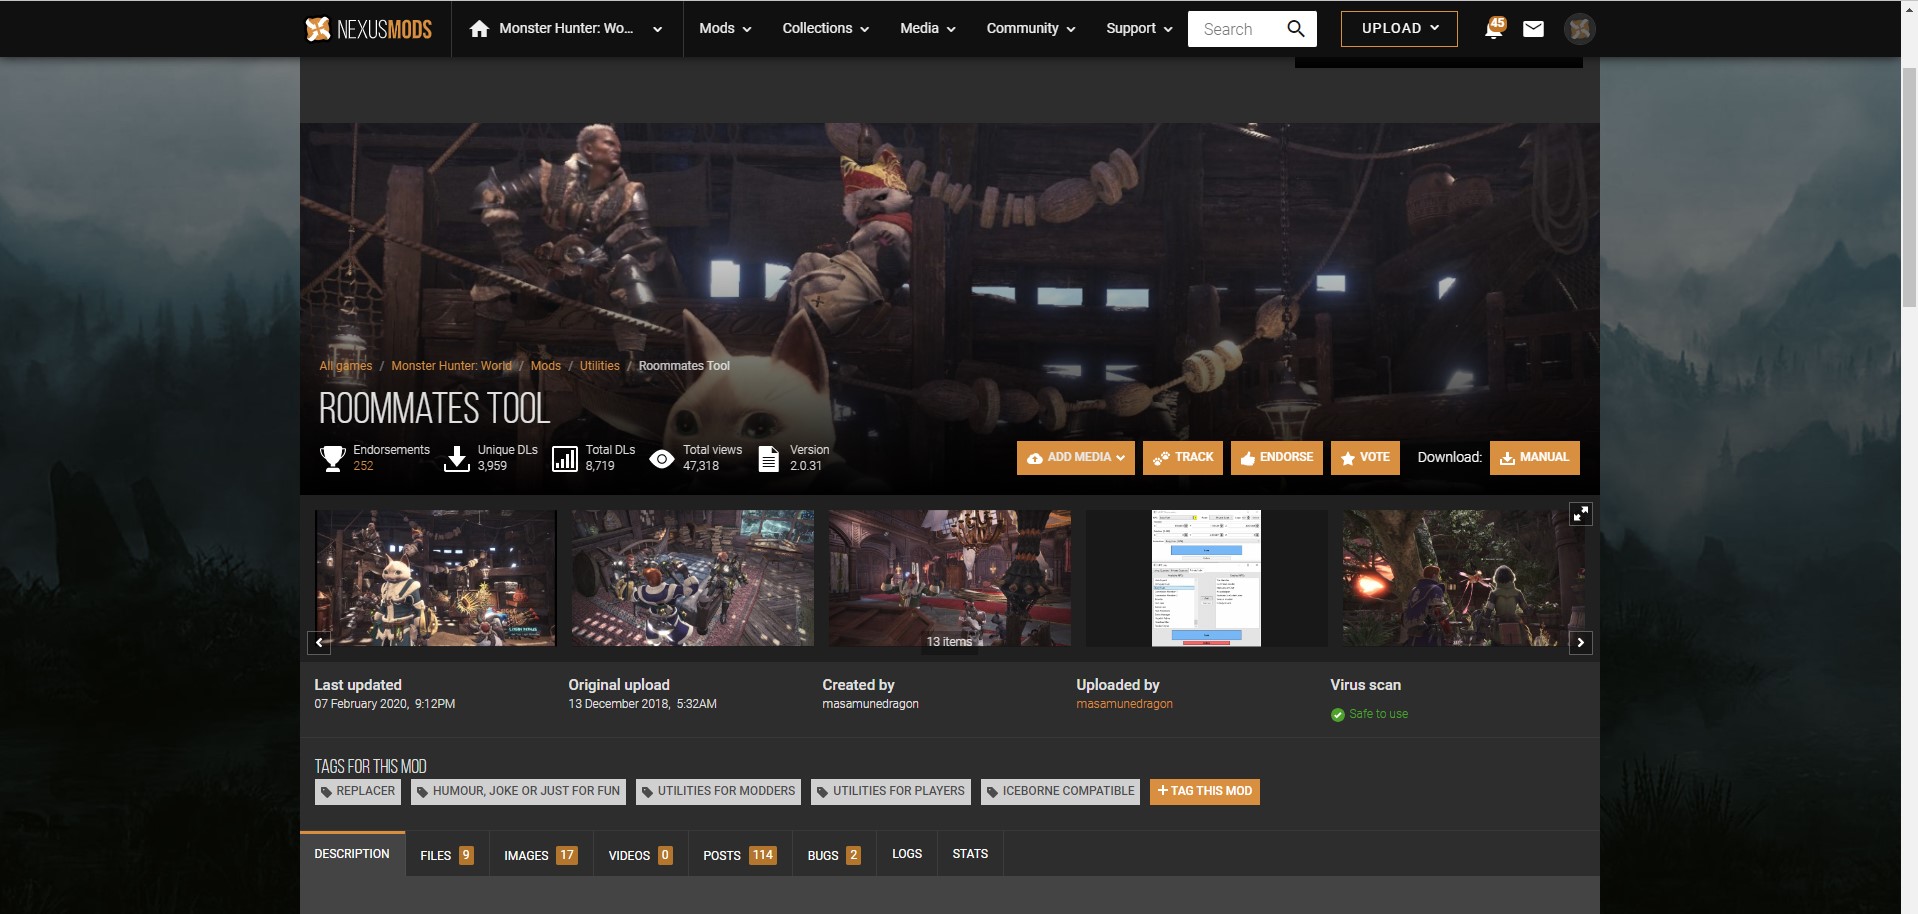Open the fifth forest scene thumbnail
The image size is (1918, 914).
[1464, 578]
